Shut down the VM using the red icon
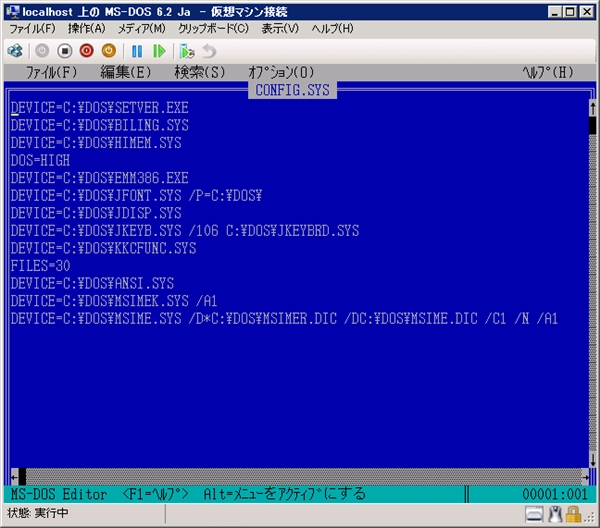 click(x=86, y=51)
